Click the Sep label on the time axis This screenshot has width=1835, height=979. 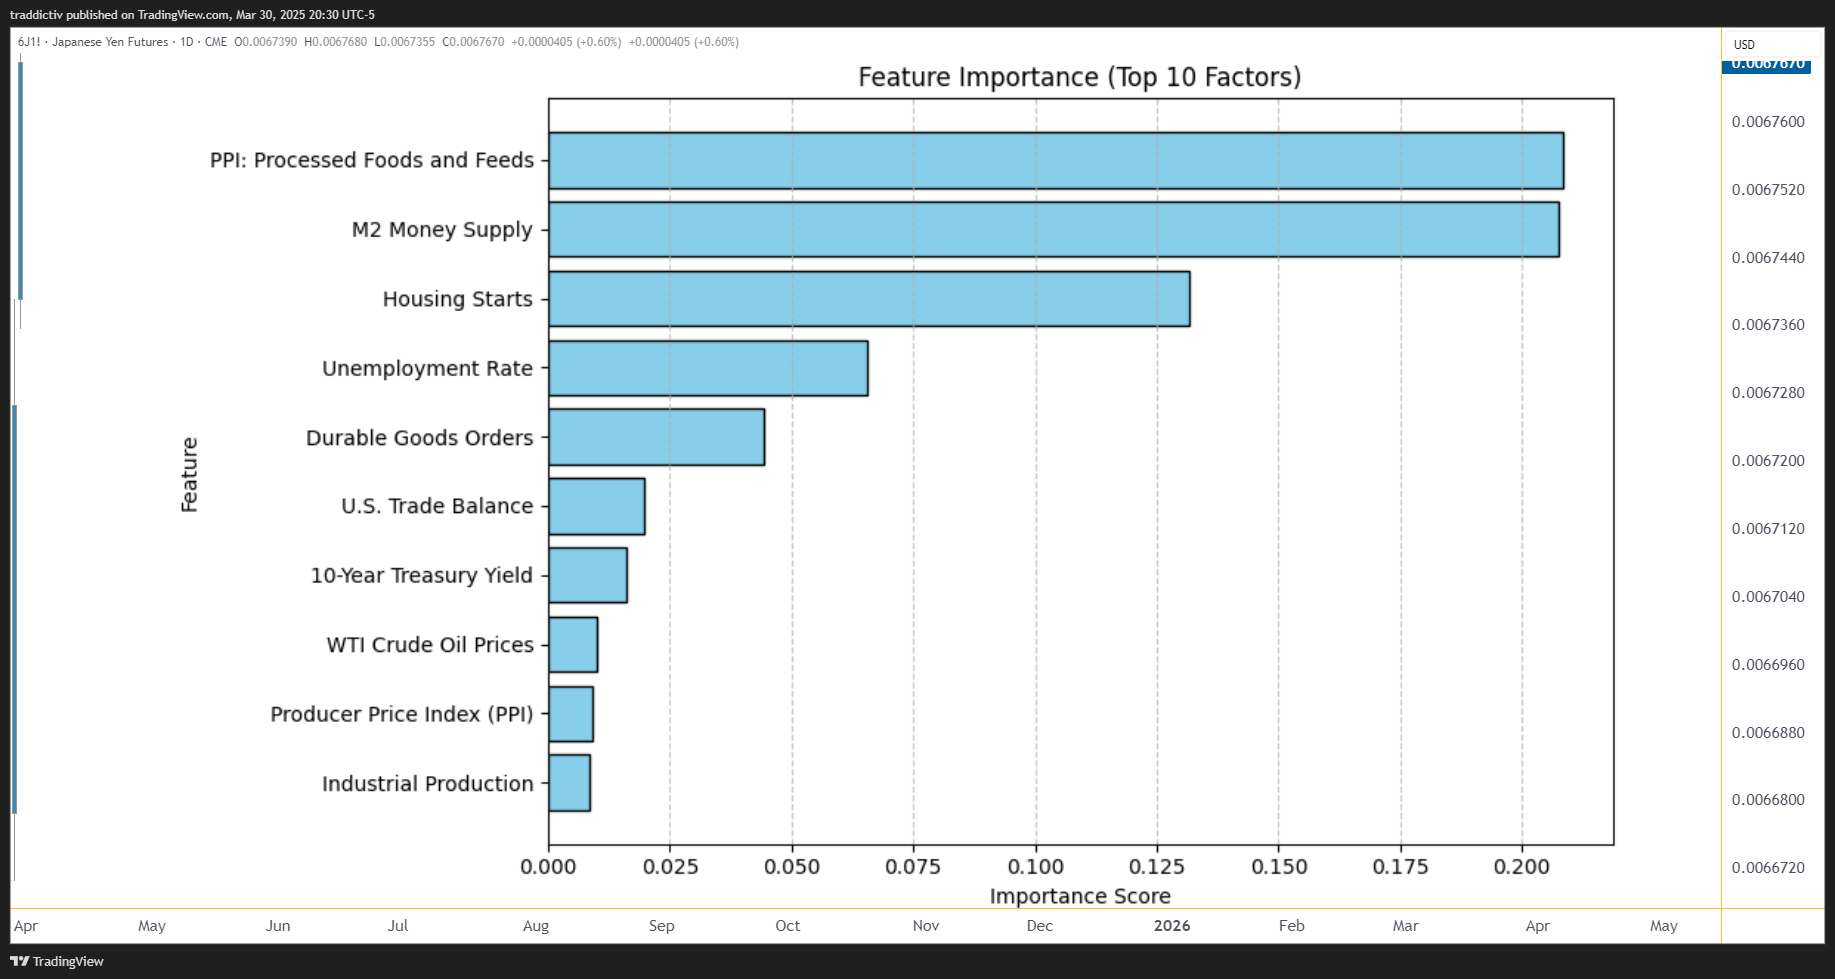(662, 926)
